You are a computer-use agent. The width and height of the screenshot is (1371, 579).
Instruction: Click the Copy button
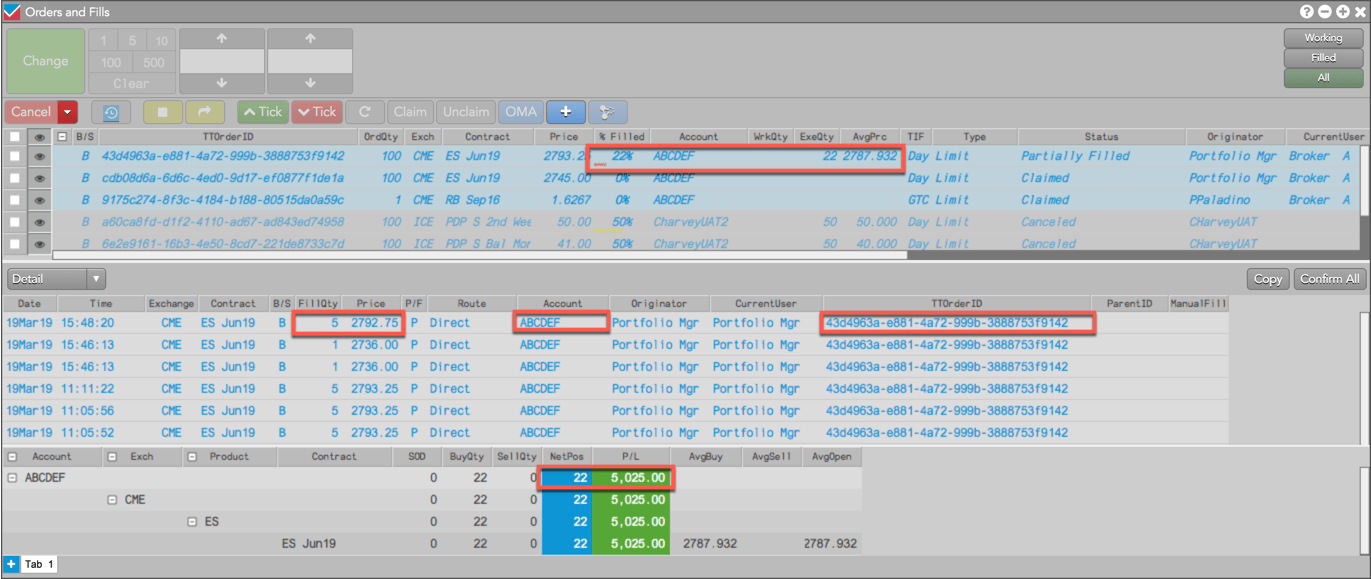[1268, 279]
